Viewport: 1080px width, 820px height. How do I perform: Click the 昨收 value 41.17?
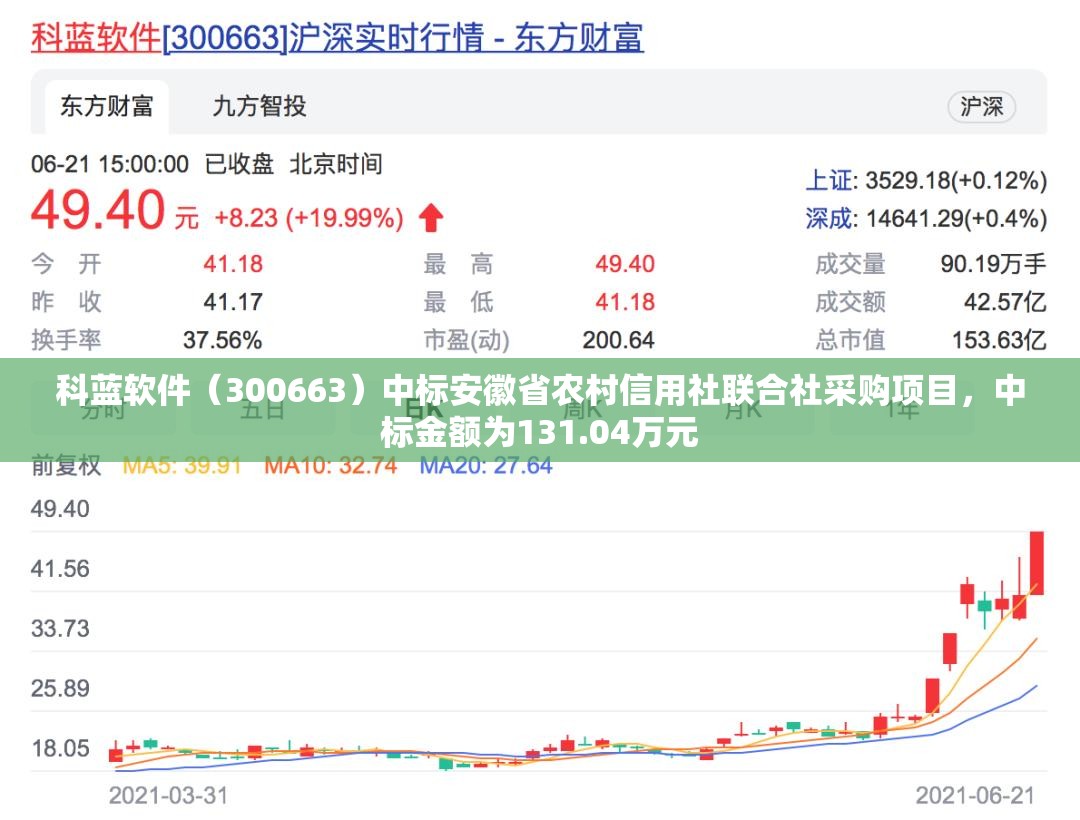click(x=233, y=302)
